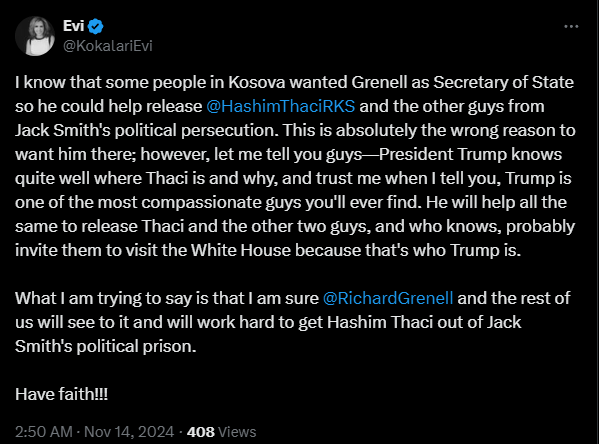Click the Nov 14, 2024 date
This screenshot has height=444, width=599.
tap(129, 432)
